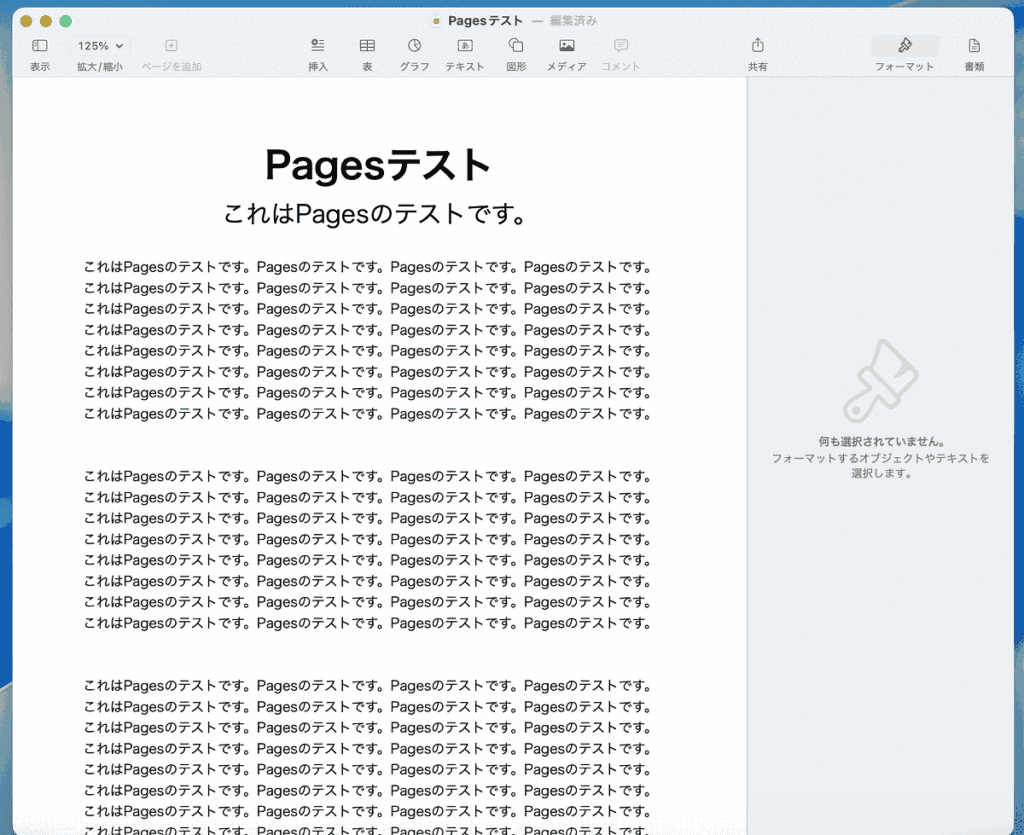Toggle the Document (書類) inspector
Screen dimensions: 1024x835
tap(974, 45)
